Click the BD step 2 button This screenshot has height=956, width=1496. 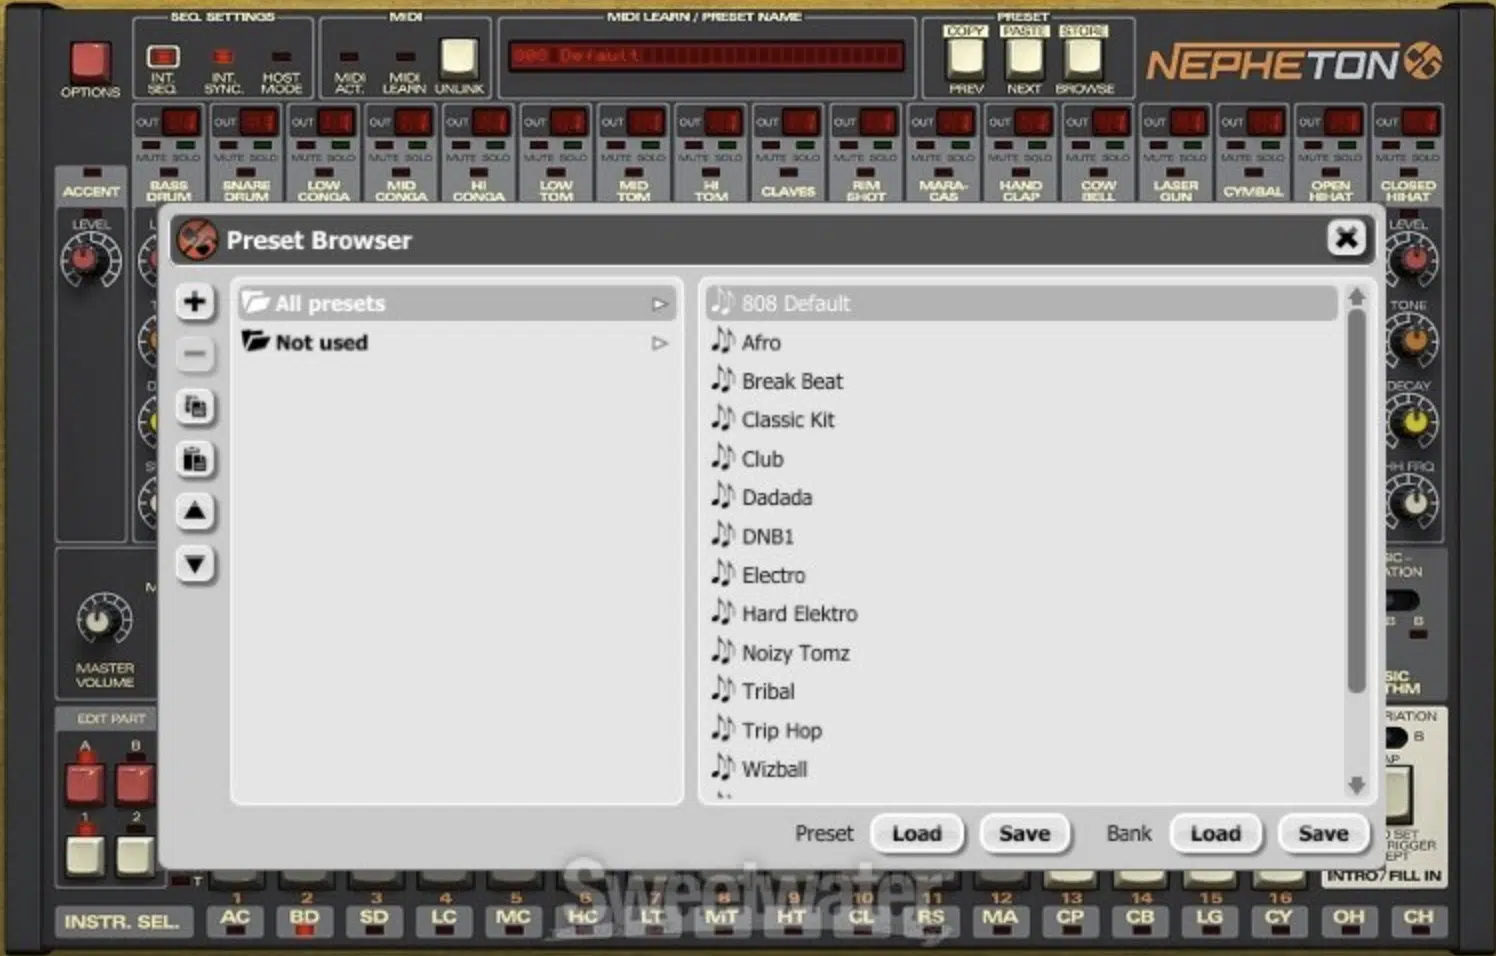305,918
